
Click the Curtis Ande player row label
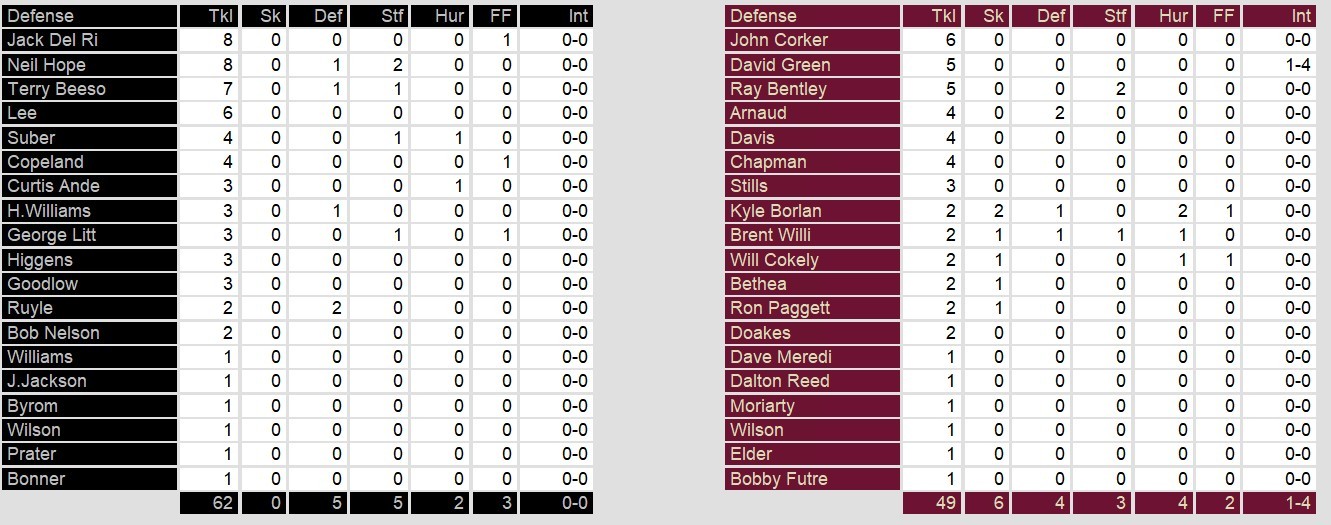click(x=55, y=186)
